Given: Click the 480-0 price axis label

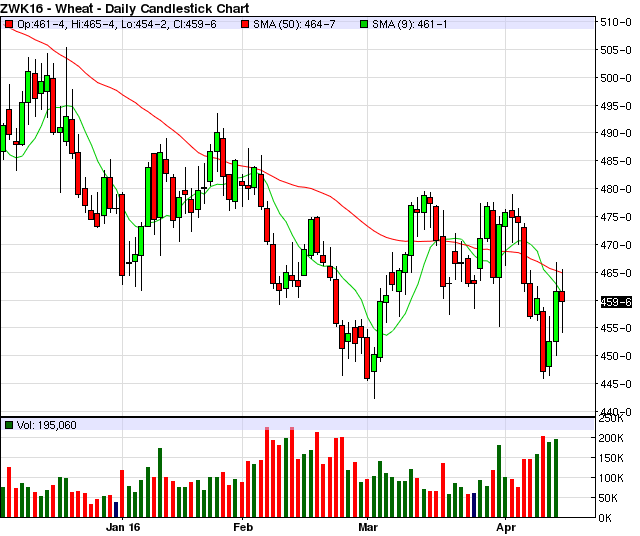Looking at the screenshot, I should point(616,189).
